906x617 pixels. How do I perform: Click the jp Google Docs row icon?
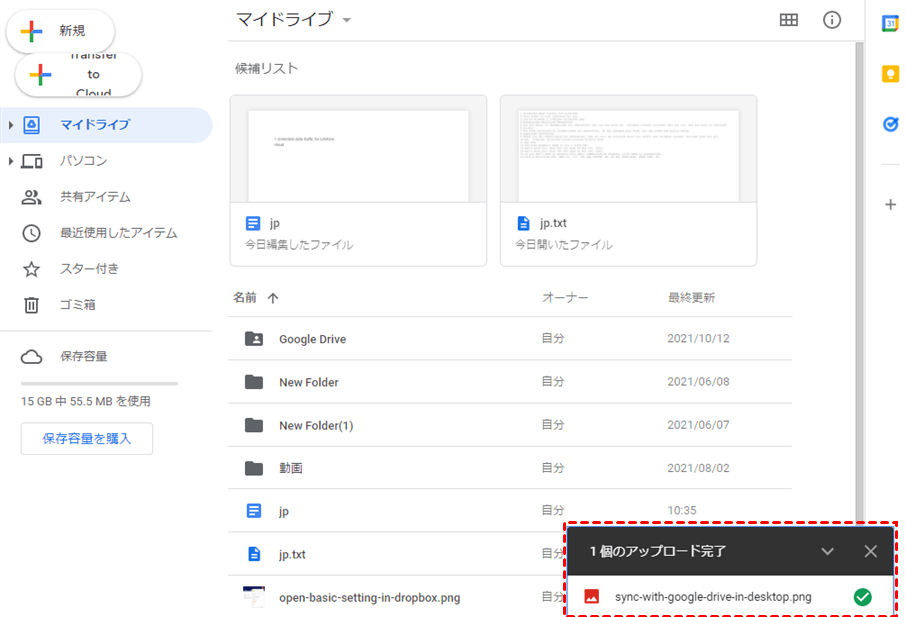point(254,511)
